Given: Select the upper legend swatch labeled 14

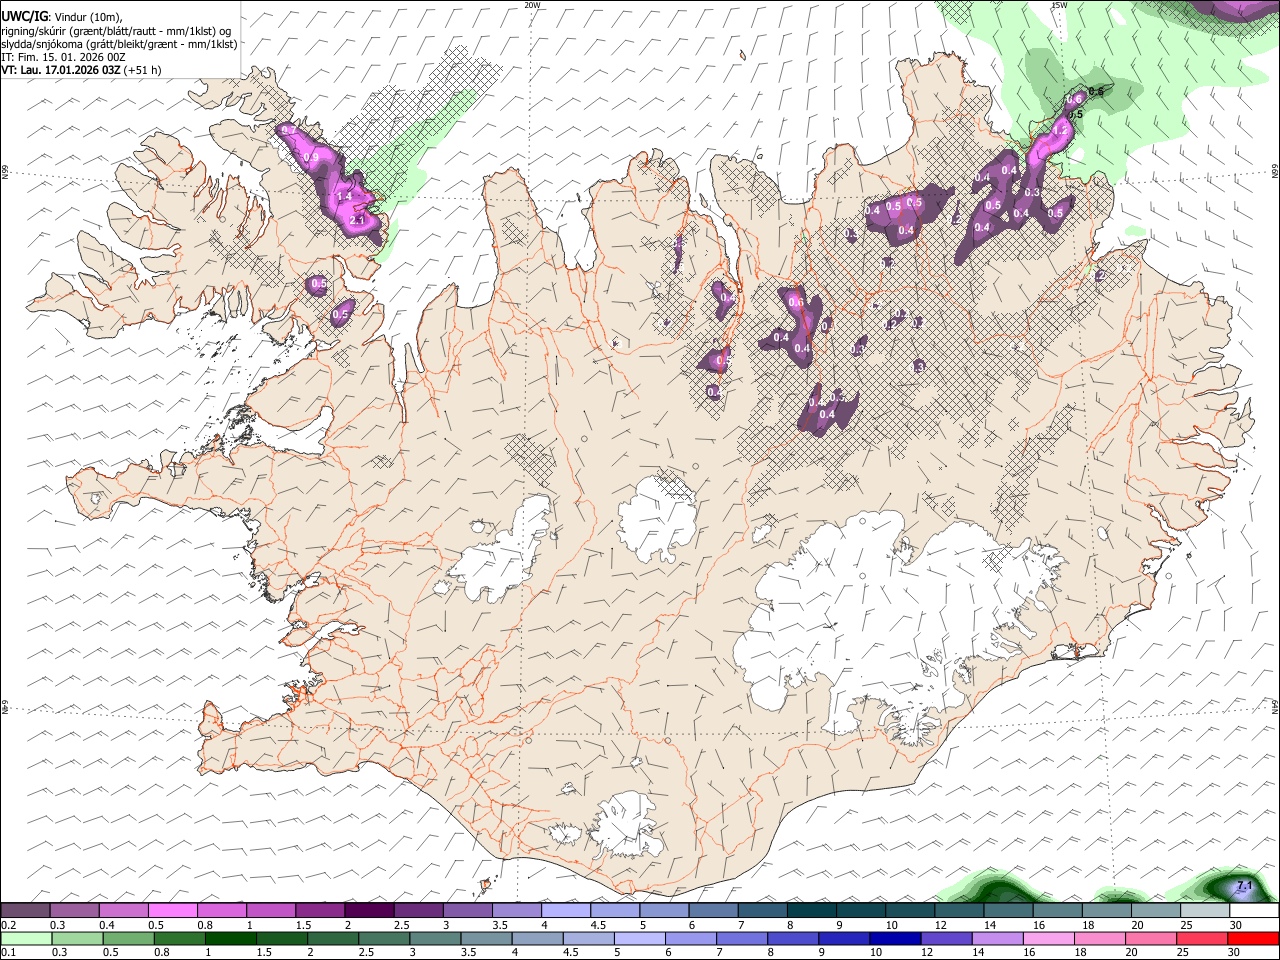Looking at the screenshot, I should tap(1007, 910).
